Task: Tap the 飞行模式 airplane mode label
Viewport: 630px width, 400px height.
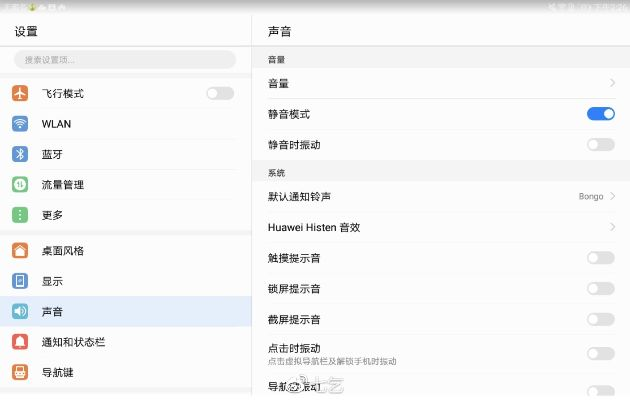Action: pyautogui.click(x=63, y=94)
